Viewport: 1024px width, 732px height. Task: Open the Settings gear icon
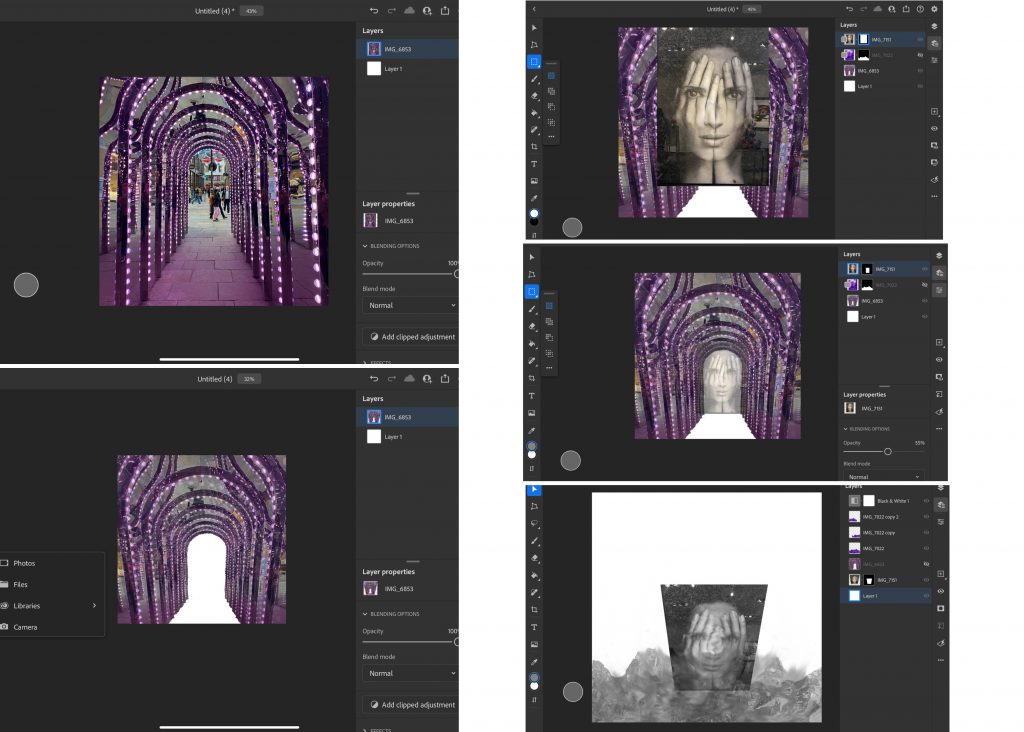click(x=934, y=9)
